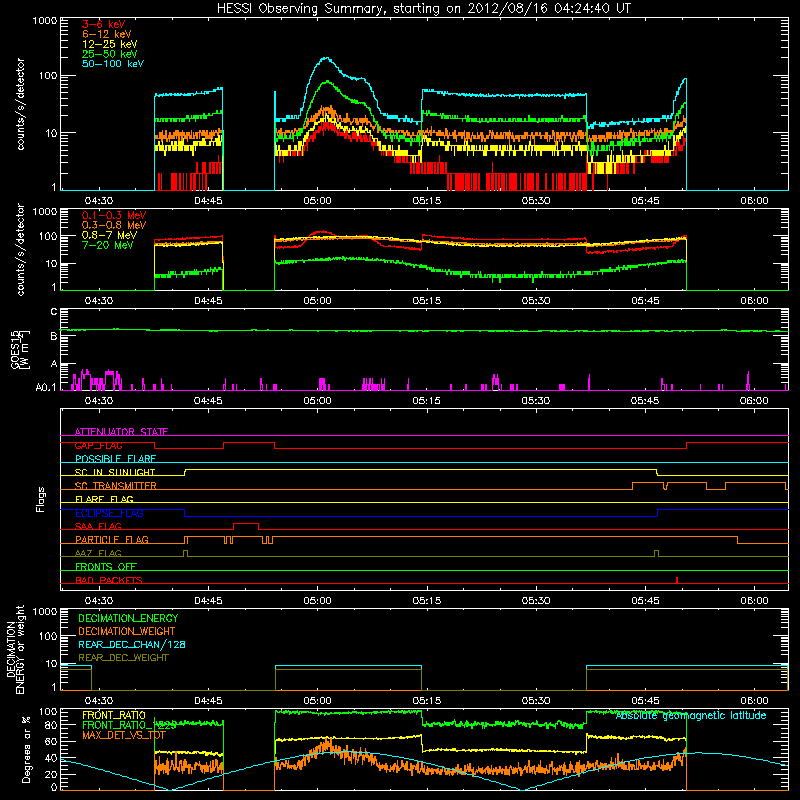
Task: Click the AAZ_FLAG label
Action: tap(98, 554)
